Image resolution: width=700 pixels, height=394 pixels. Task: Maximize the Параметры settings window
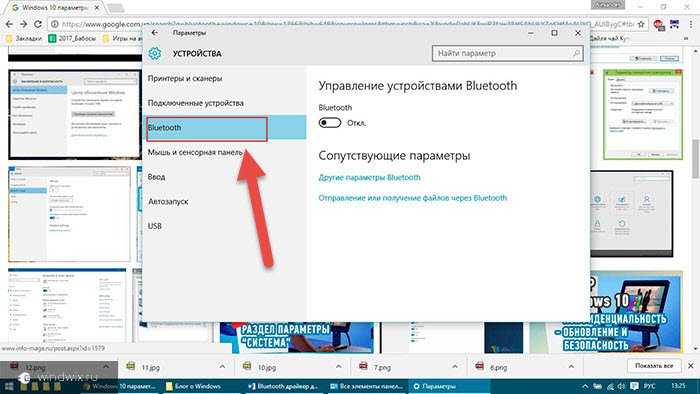point(554,33)
